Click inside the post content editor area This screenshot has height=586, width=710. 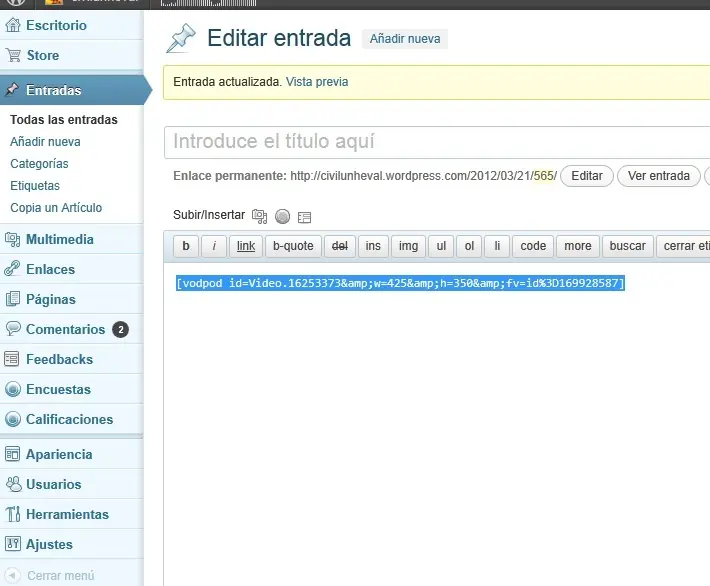pos(437,423)
